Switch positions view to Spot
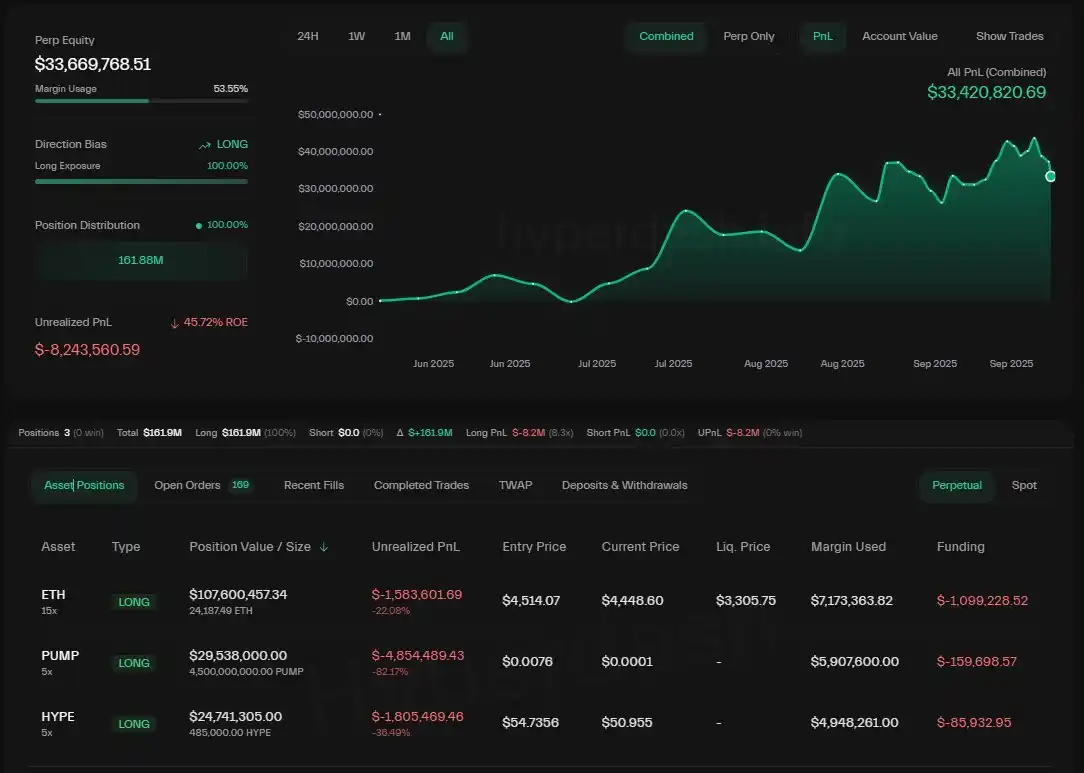This screenshot has height=773, width=1084. [x=1024, y=485]
